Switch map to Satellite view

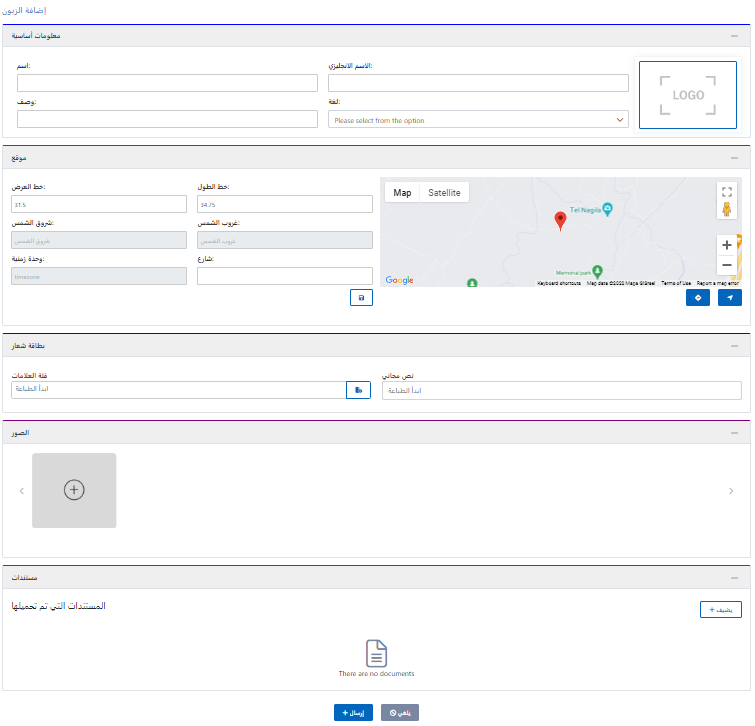point(444,193)
